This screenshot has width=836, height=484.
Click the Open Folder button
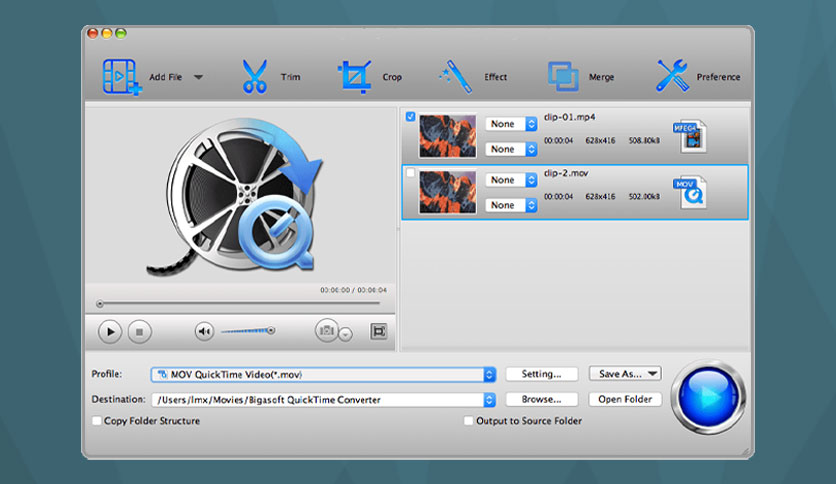tap(625, 399)
